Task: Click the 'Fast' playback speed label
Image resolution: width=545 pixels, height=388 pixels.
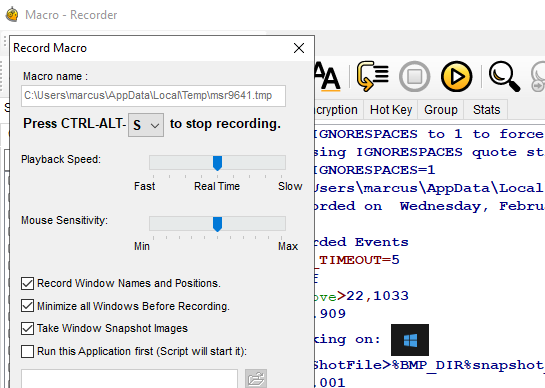Action: click(145, 186)
